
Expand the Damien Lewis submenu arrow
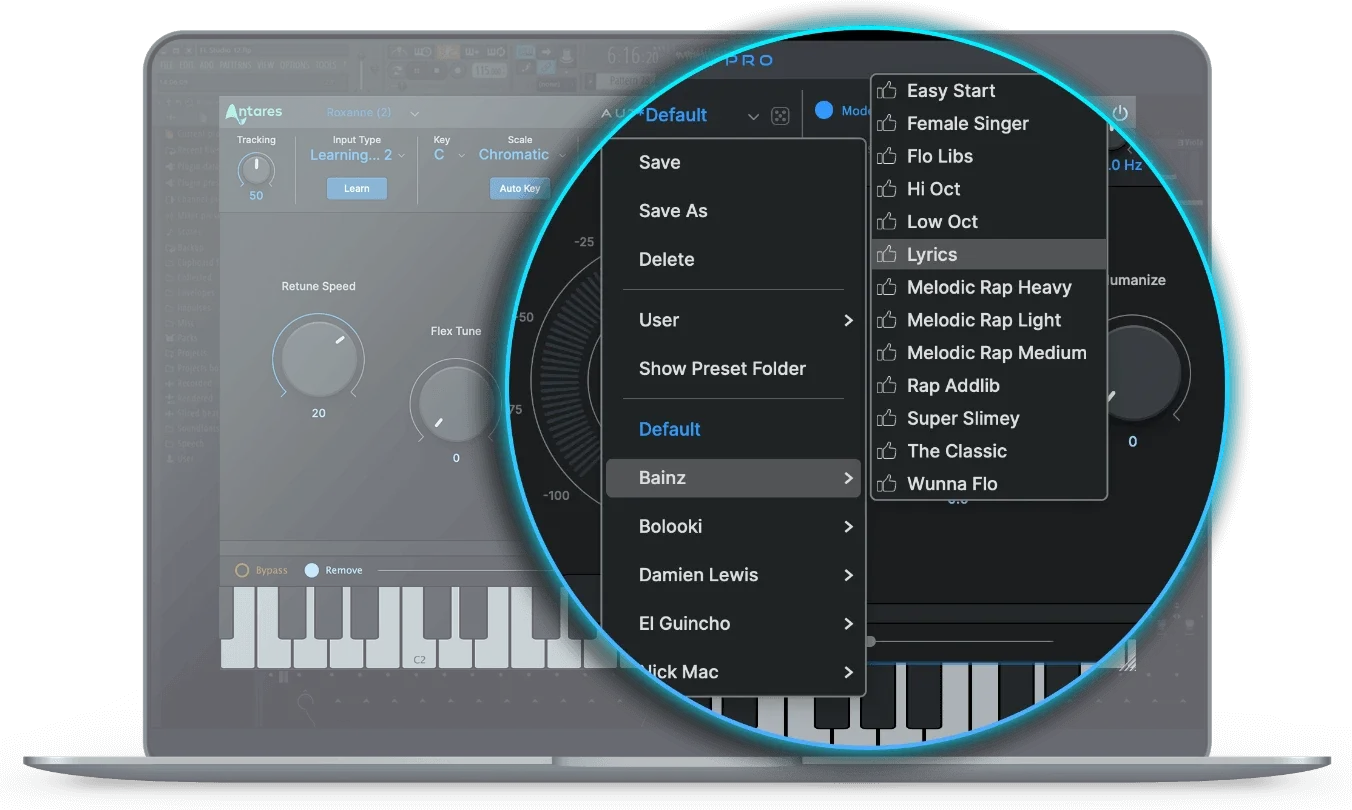(x=848, y=575)
